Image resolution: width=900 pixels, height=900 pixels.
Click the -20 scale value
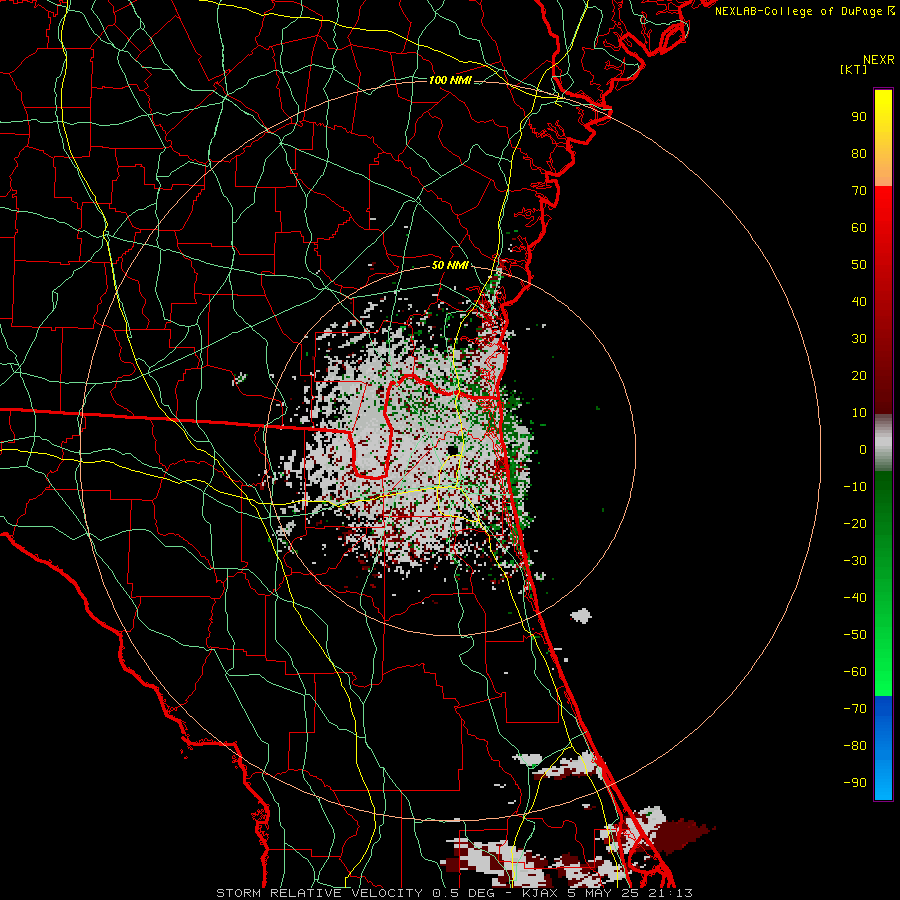pos(855,523)
